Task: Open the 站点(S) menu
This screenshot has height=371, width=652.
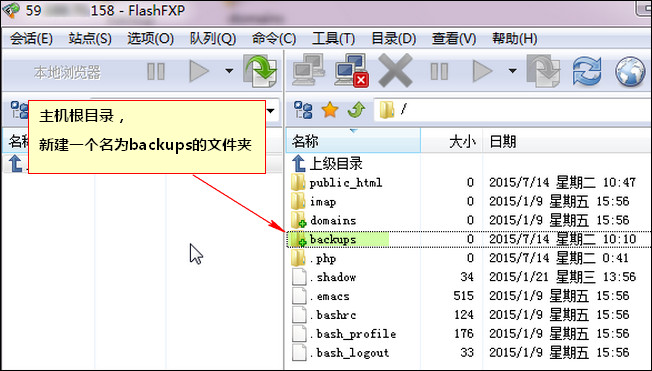Action: pos(90,39)
